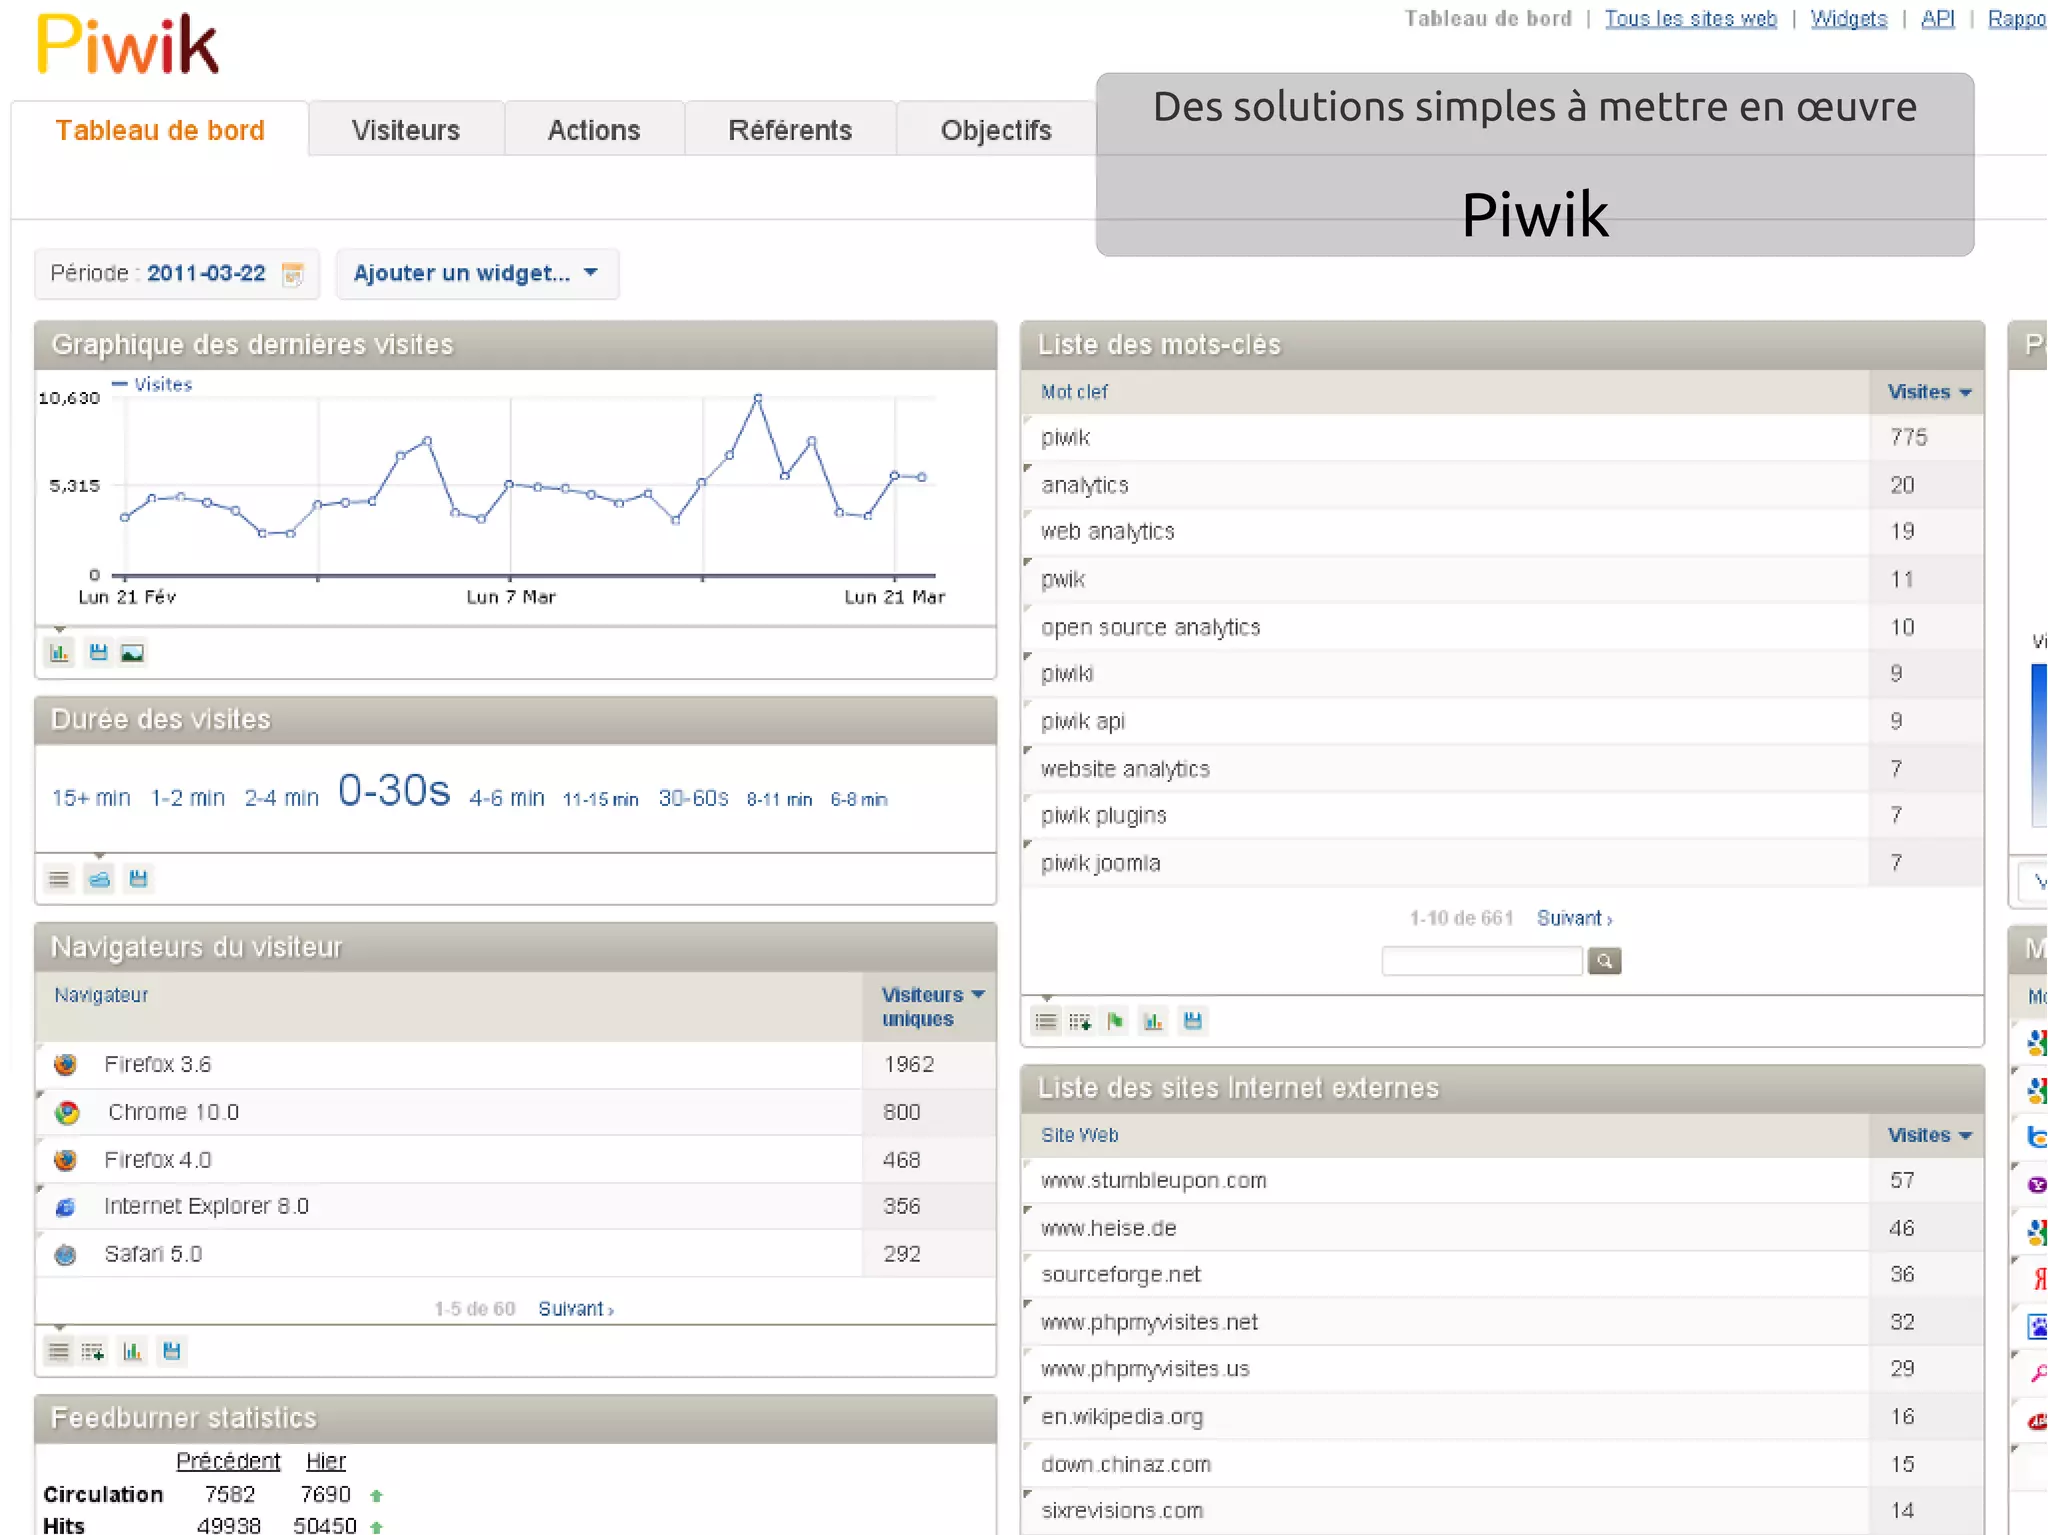Click the Graphique des dernières visites widget title

(x=252, y=345)
